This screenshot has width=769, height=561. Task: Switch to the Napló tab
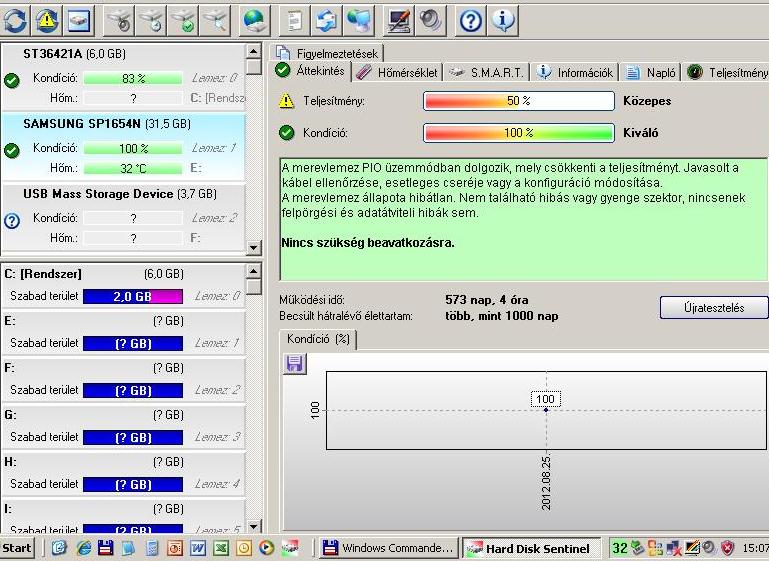coord(650,73)
